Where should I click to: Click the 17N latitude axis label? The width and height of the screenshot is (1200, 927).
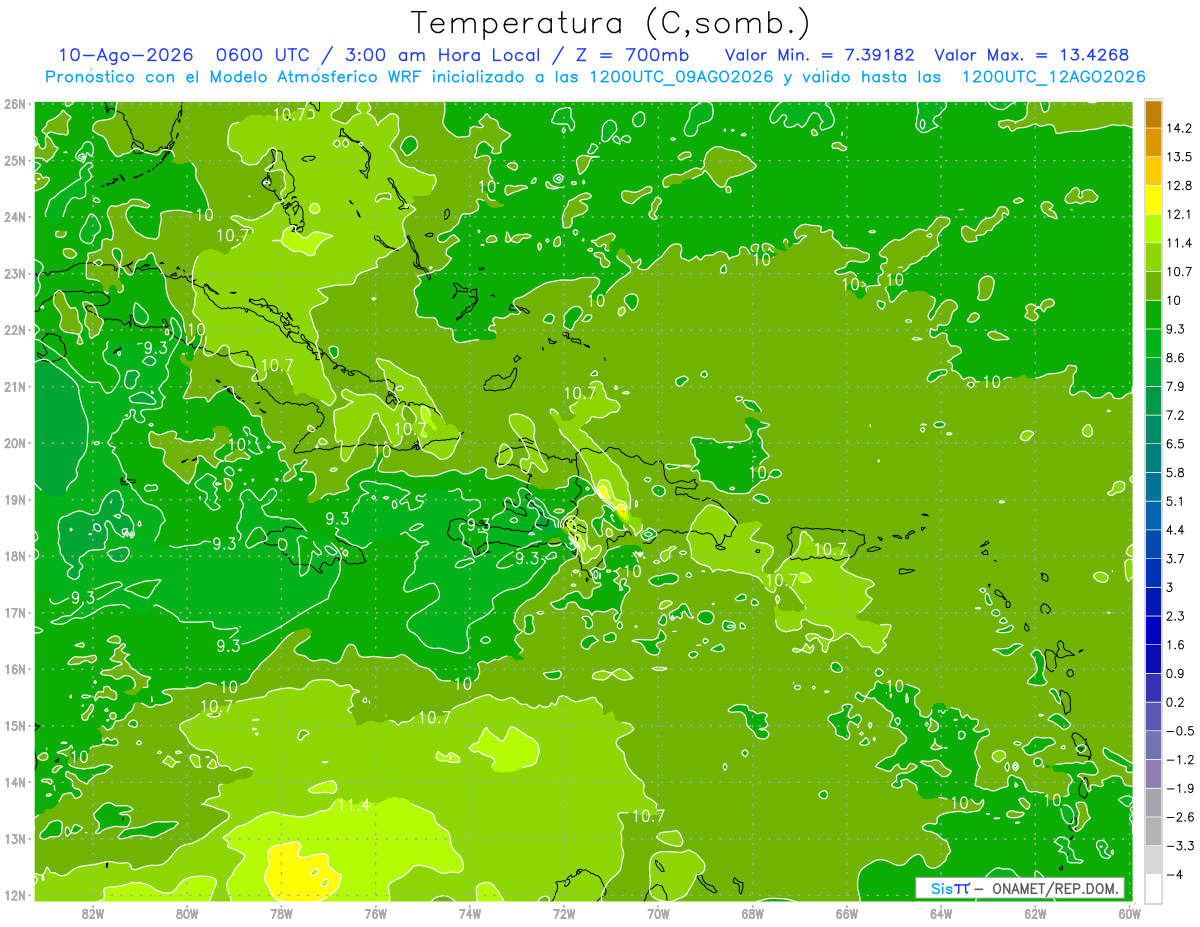tap(14, 612)
